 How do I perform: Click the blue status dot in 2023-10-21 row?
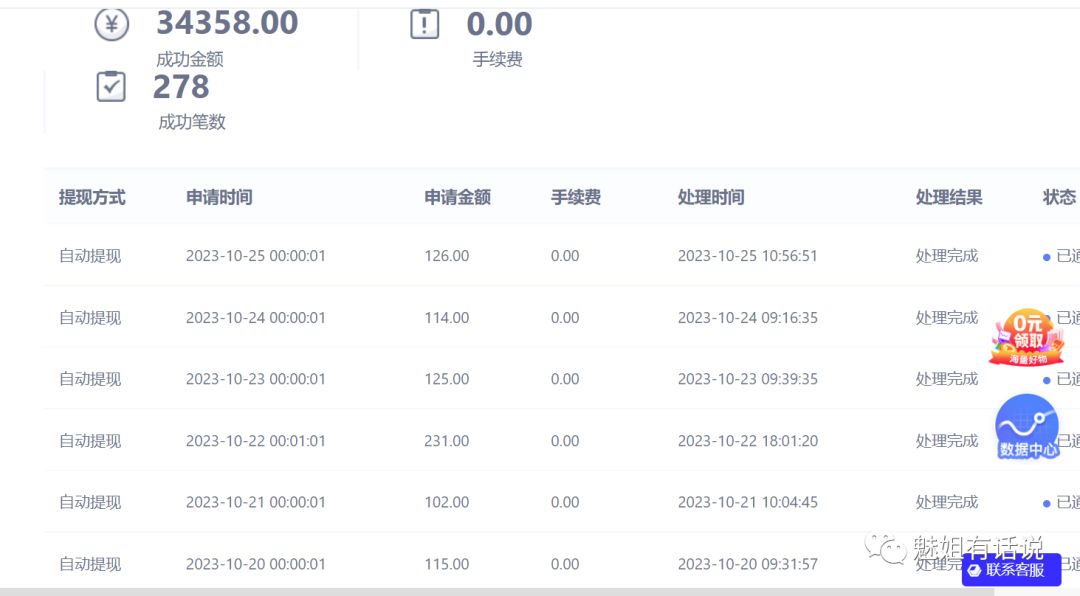coord(1046,503)
